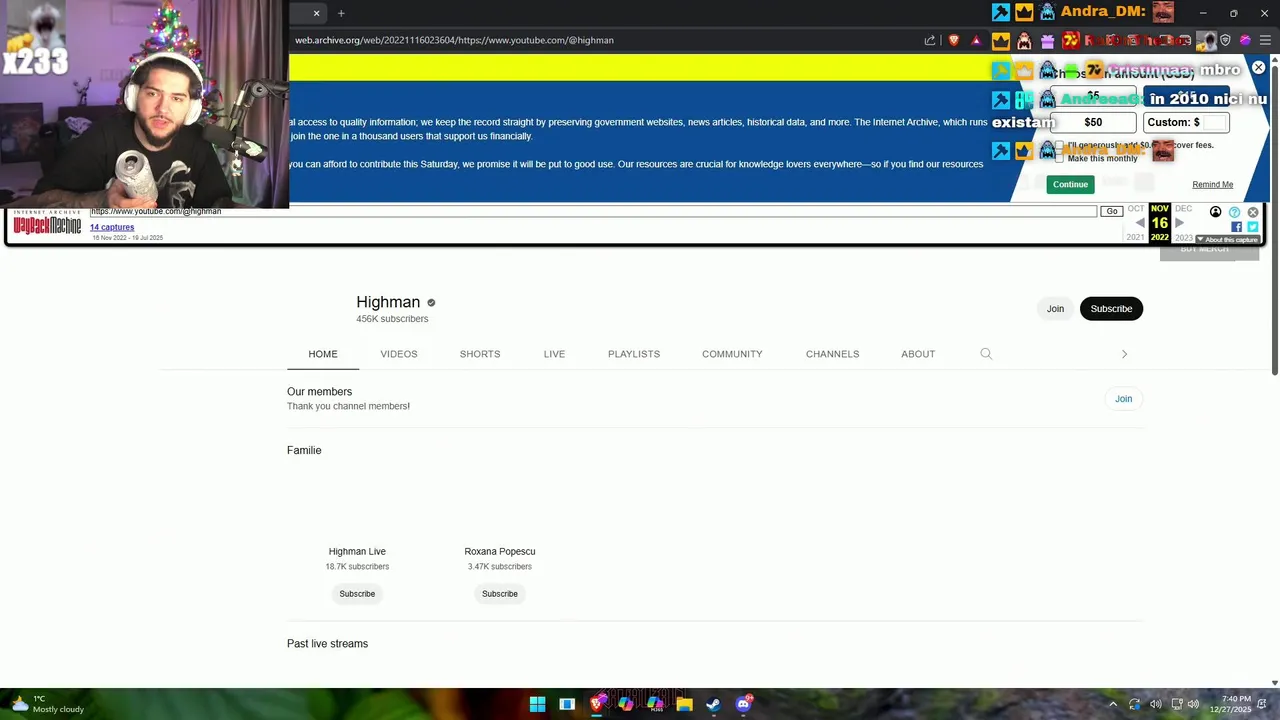Viewport: 1280px width, 720px height.
Task: Close the Wayback toolbar
Action: tap(1253, 212)
